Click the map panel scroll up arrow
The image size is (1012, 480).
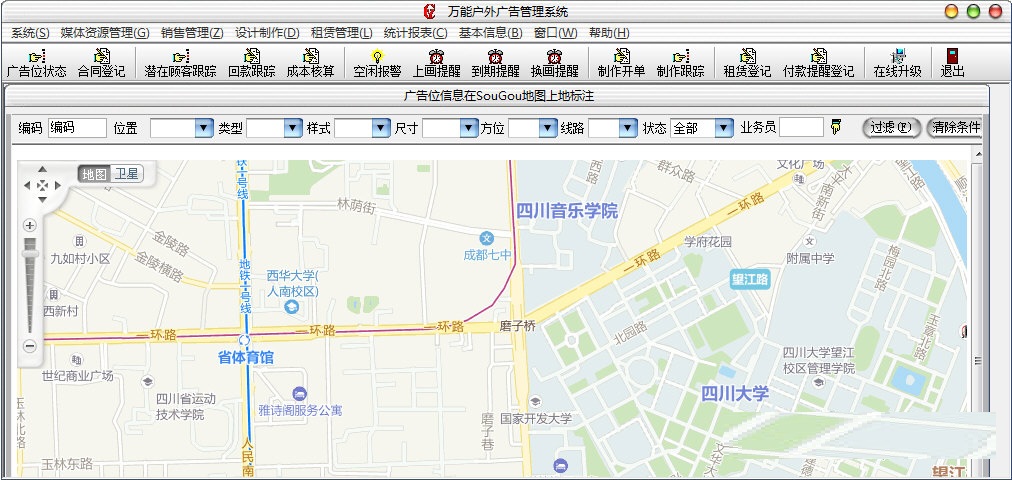coord(977,154)
